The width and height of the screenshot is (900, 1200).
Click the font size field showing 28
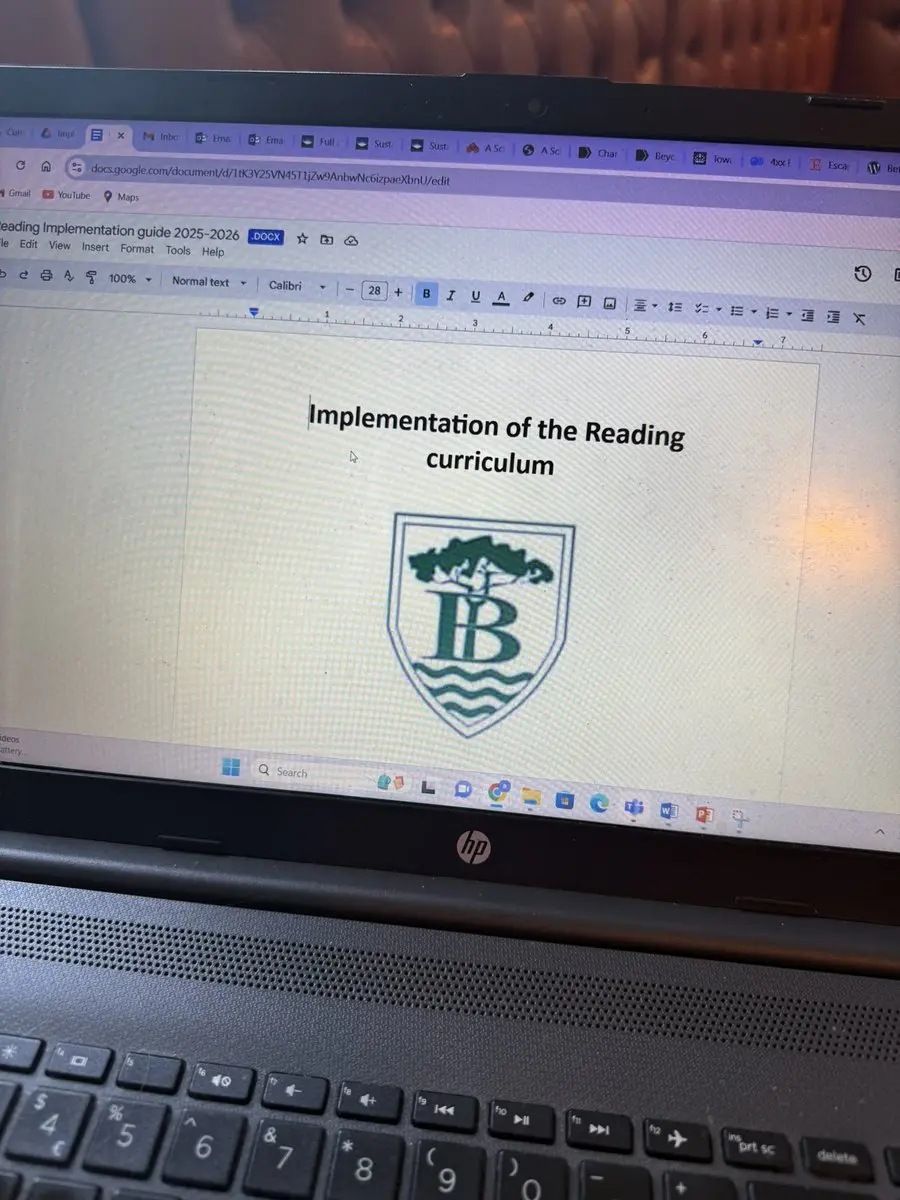pos(374,291)
